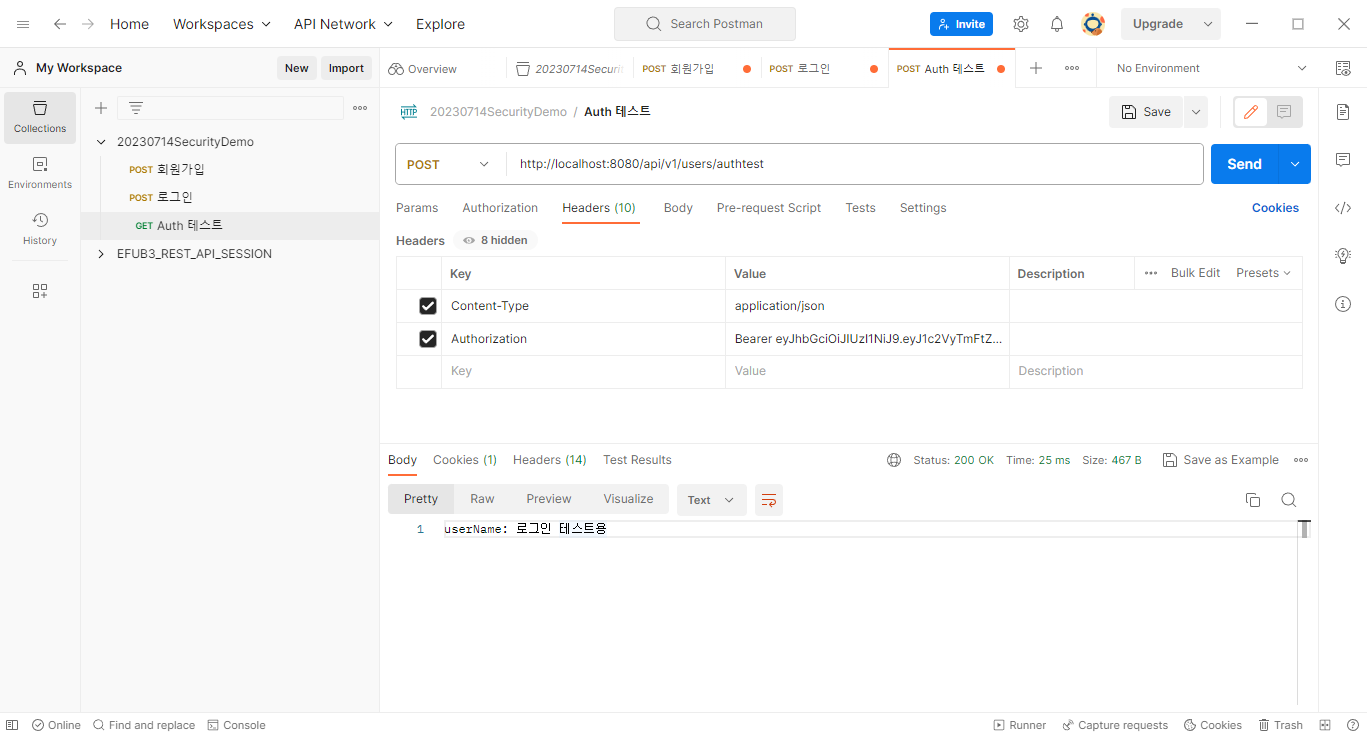Open the Comments icon in right sidebar
The image size is (1367, 737).
tap(1343, 160)
